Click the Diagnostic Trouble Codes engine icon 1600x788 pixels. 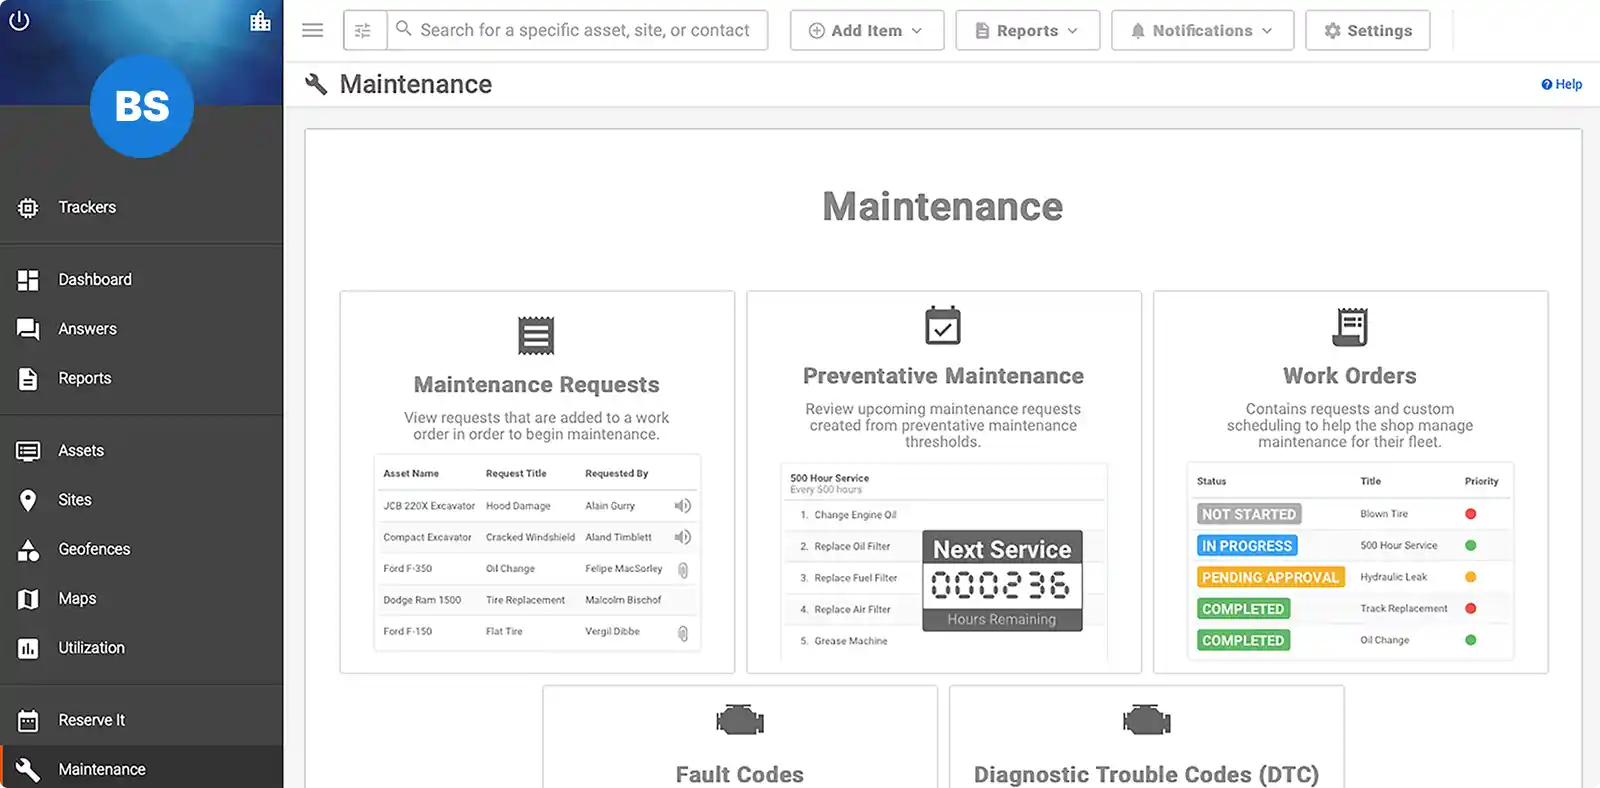1146,720
